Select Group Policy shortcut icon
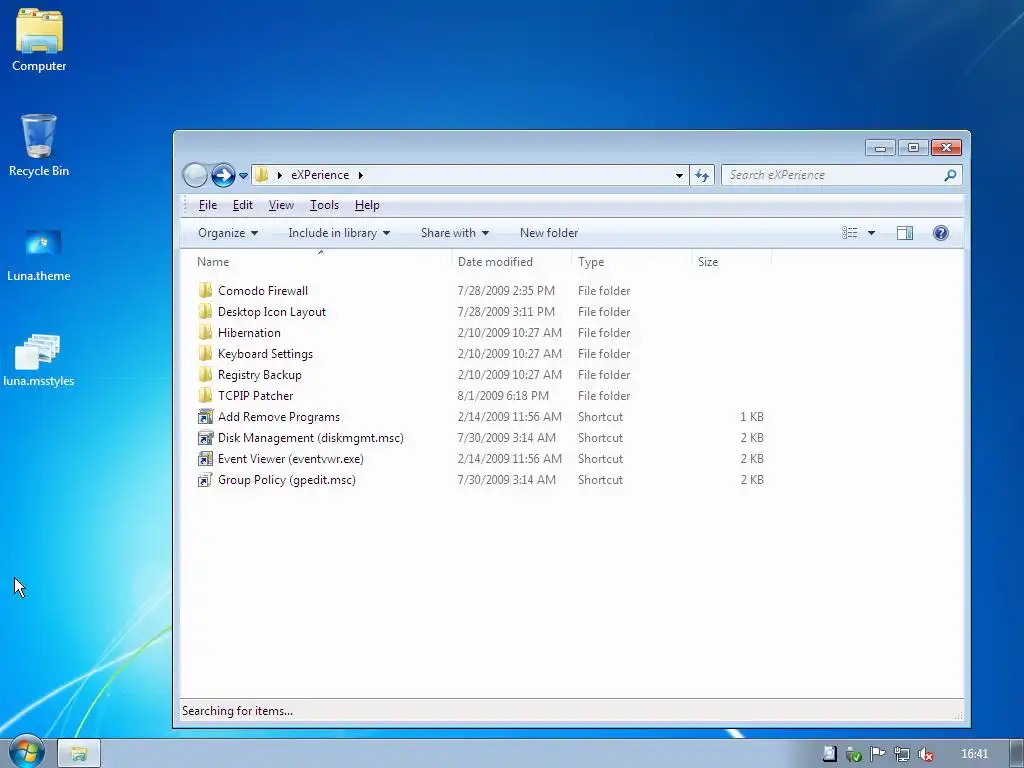1024x768 pixels. tap(205, 479)
